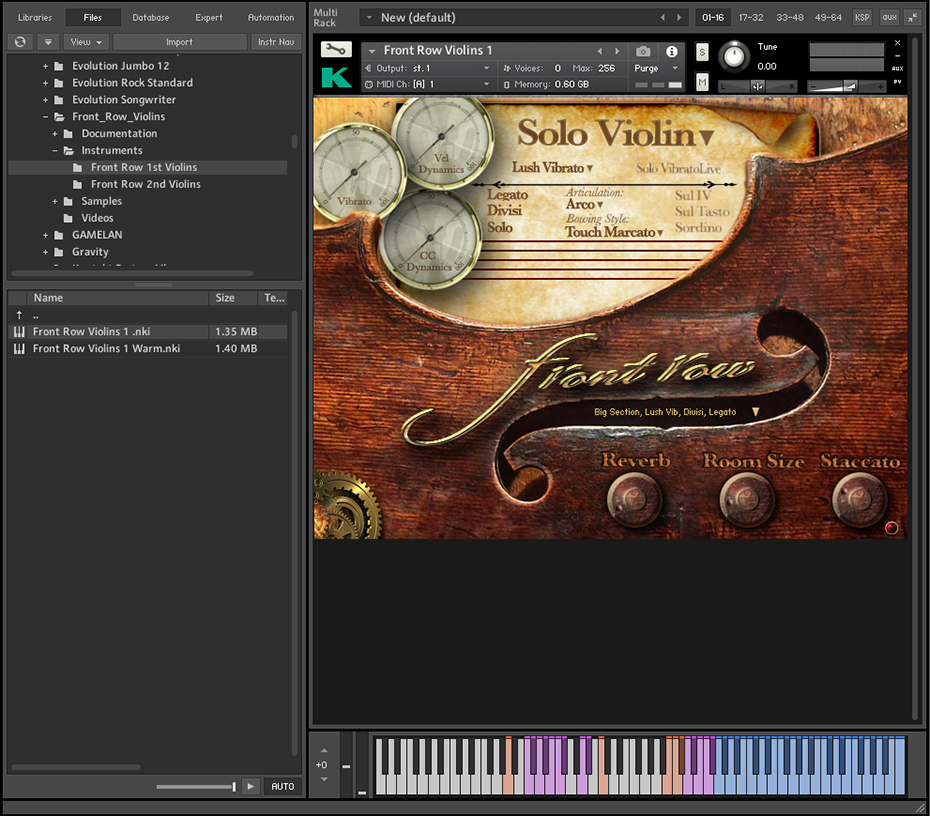
Task: Click the Tune knob
Action: pyautogui.click(x=734, y=57)
